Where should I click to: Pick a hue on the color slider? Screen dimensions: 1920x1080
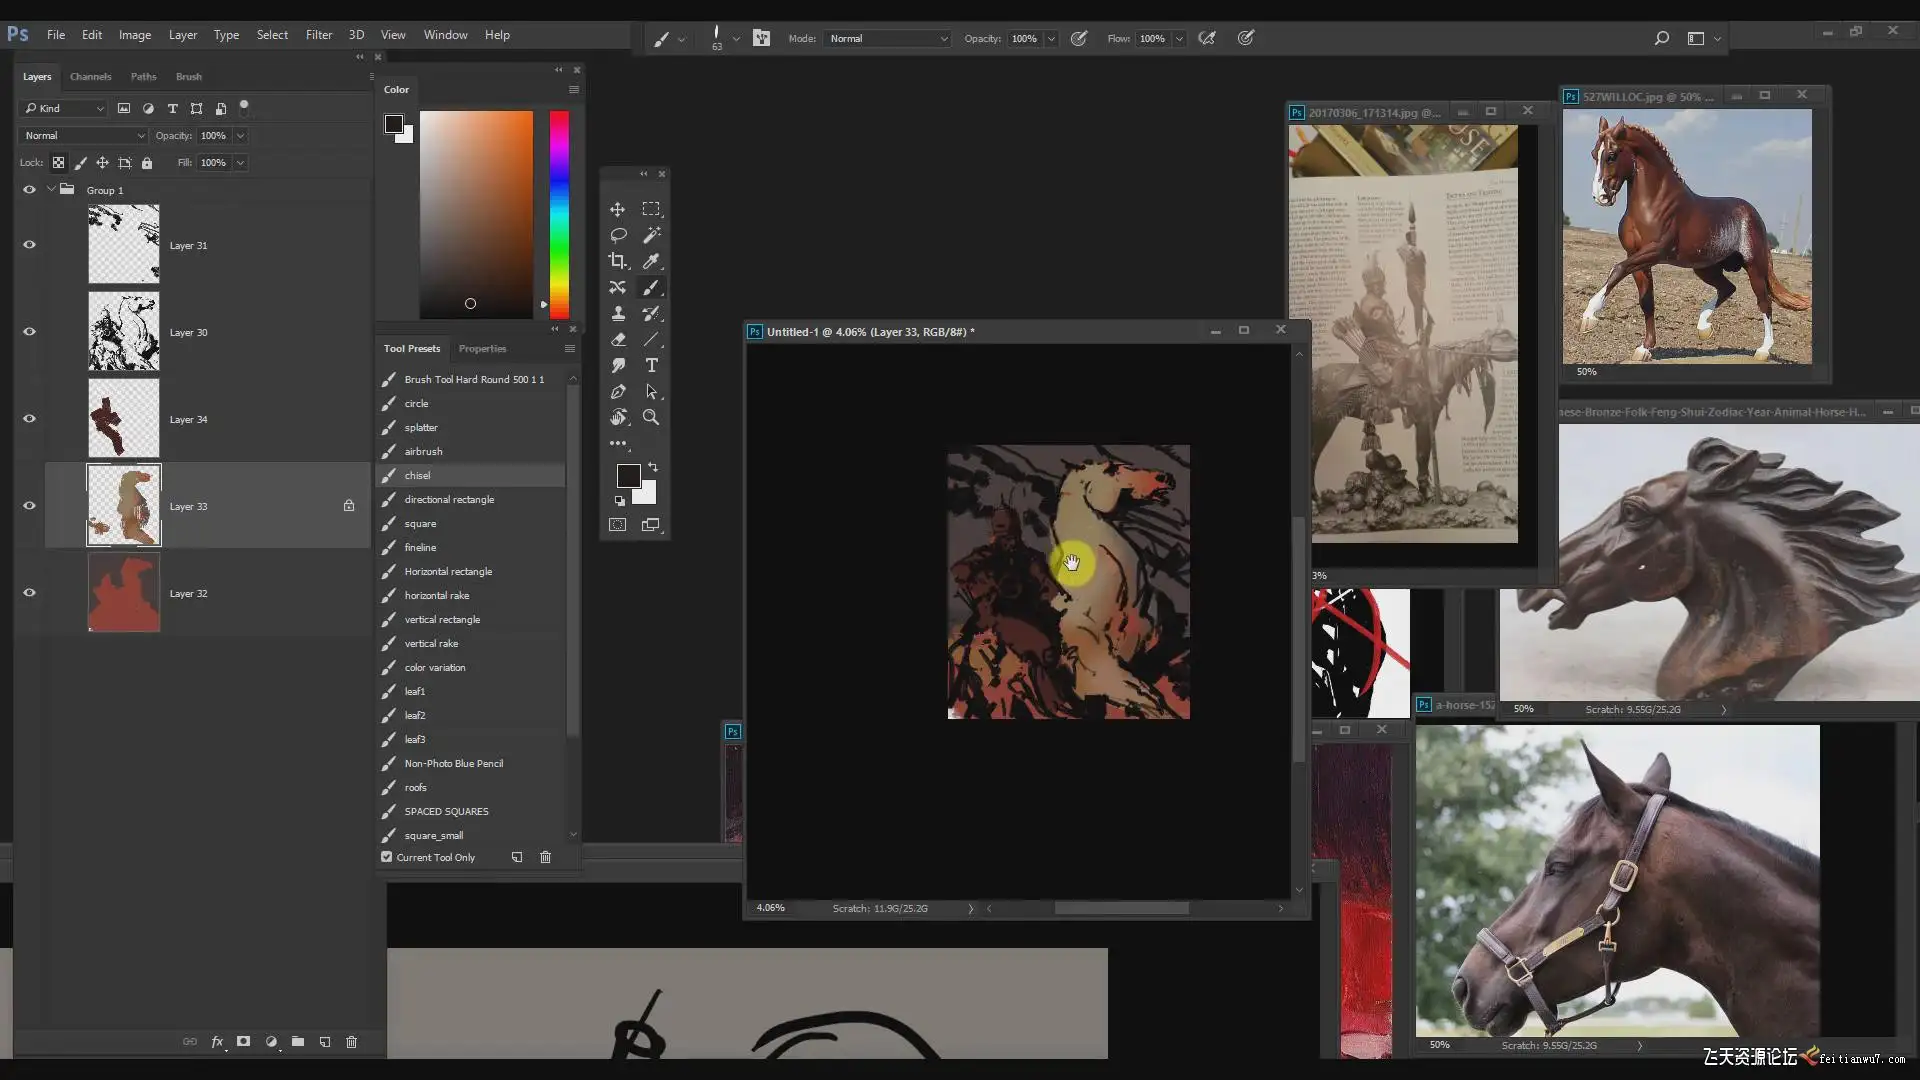(x=559, y=215)
